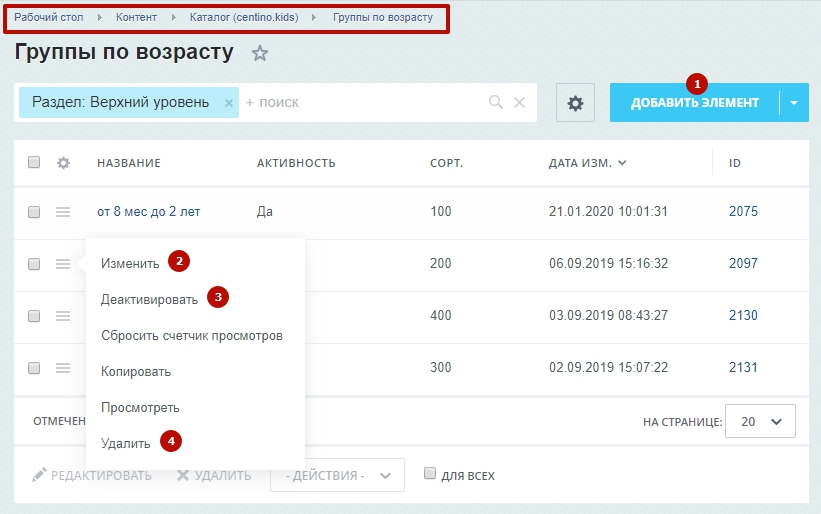
Task: Open the per-page count dropdown showing 20
Action: (760, 422)
